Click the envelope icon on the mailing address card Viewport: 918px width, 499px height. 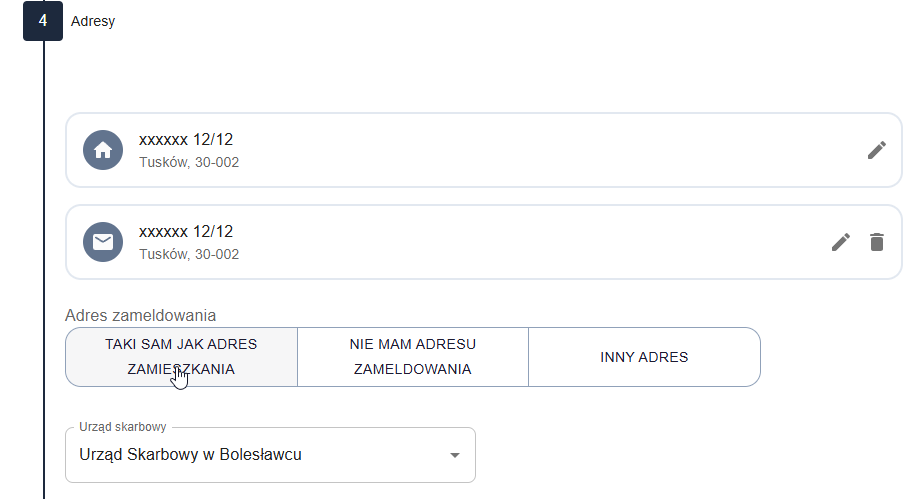(x=102, y=242)
